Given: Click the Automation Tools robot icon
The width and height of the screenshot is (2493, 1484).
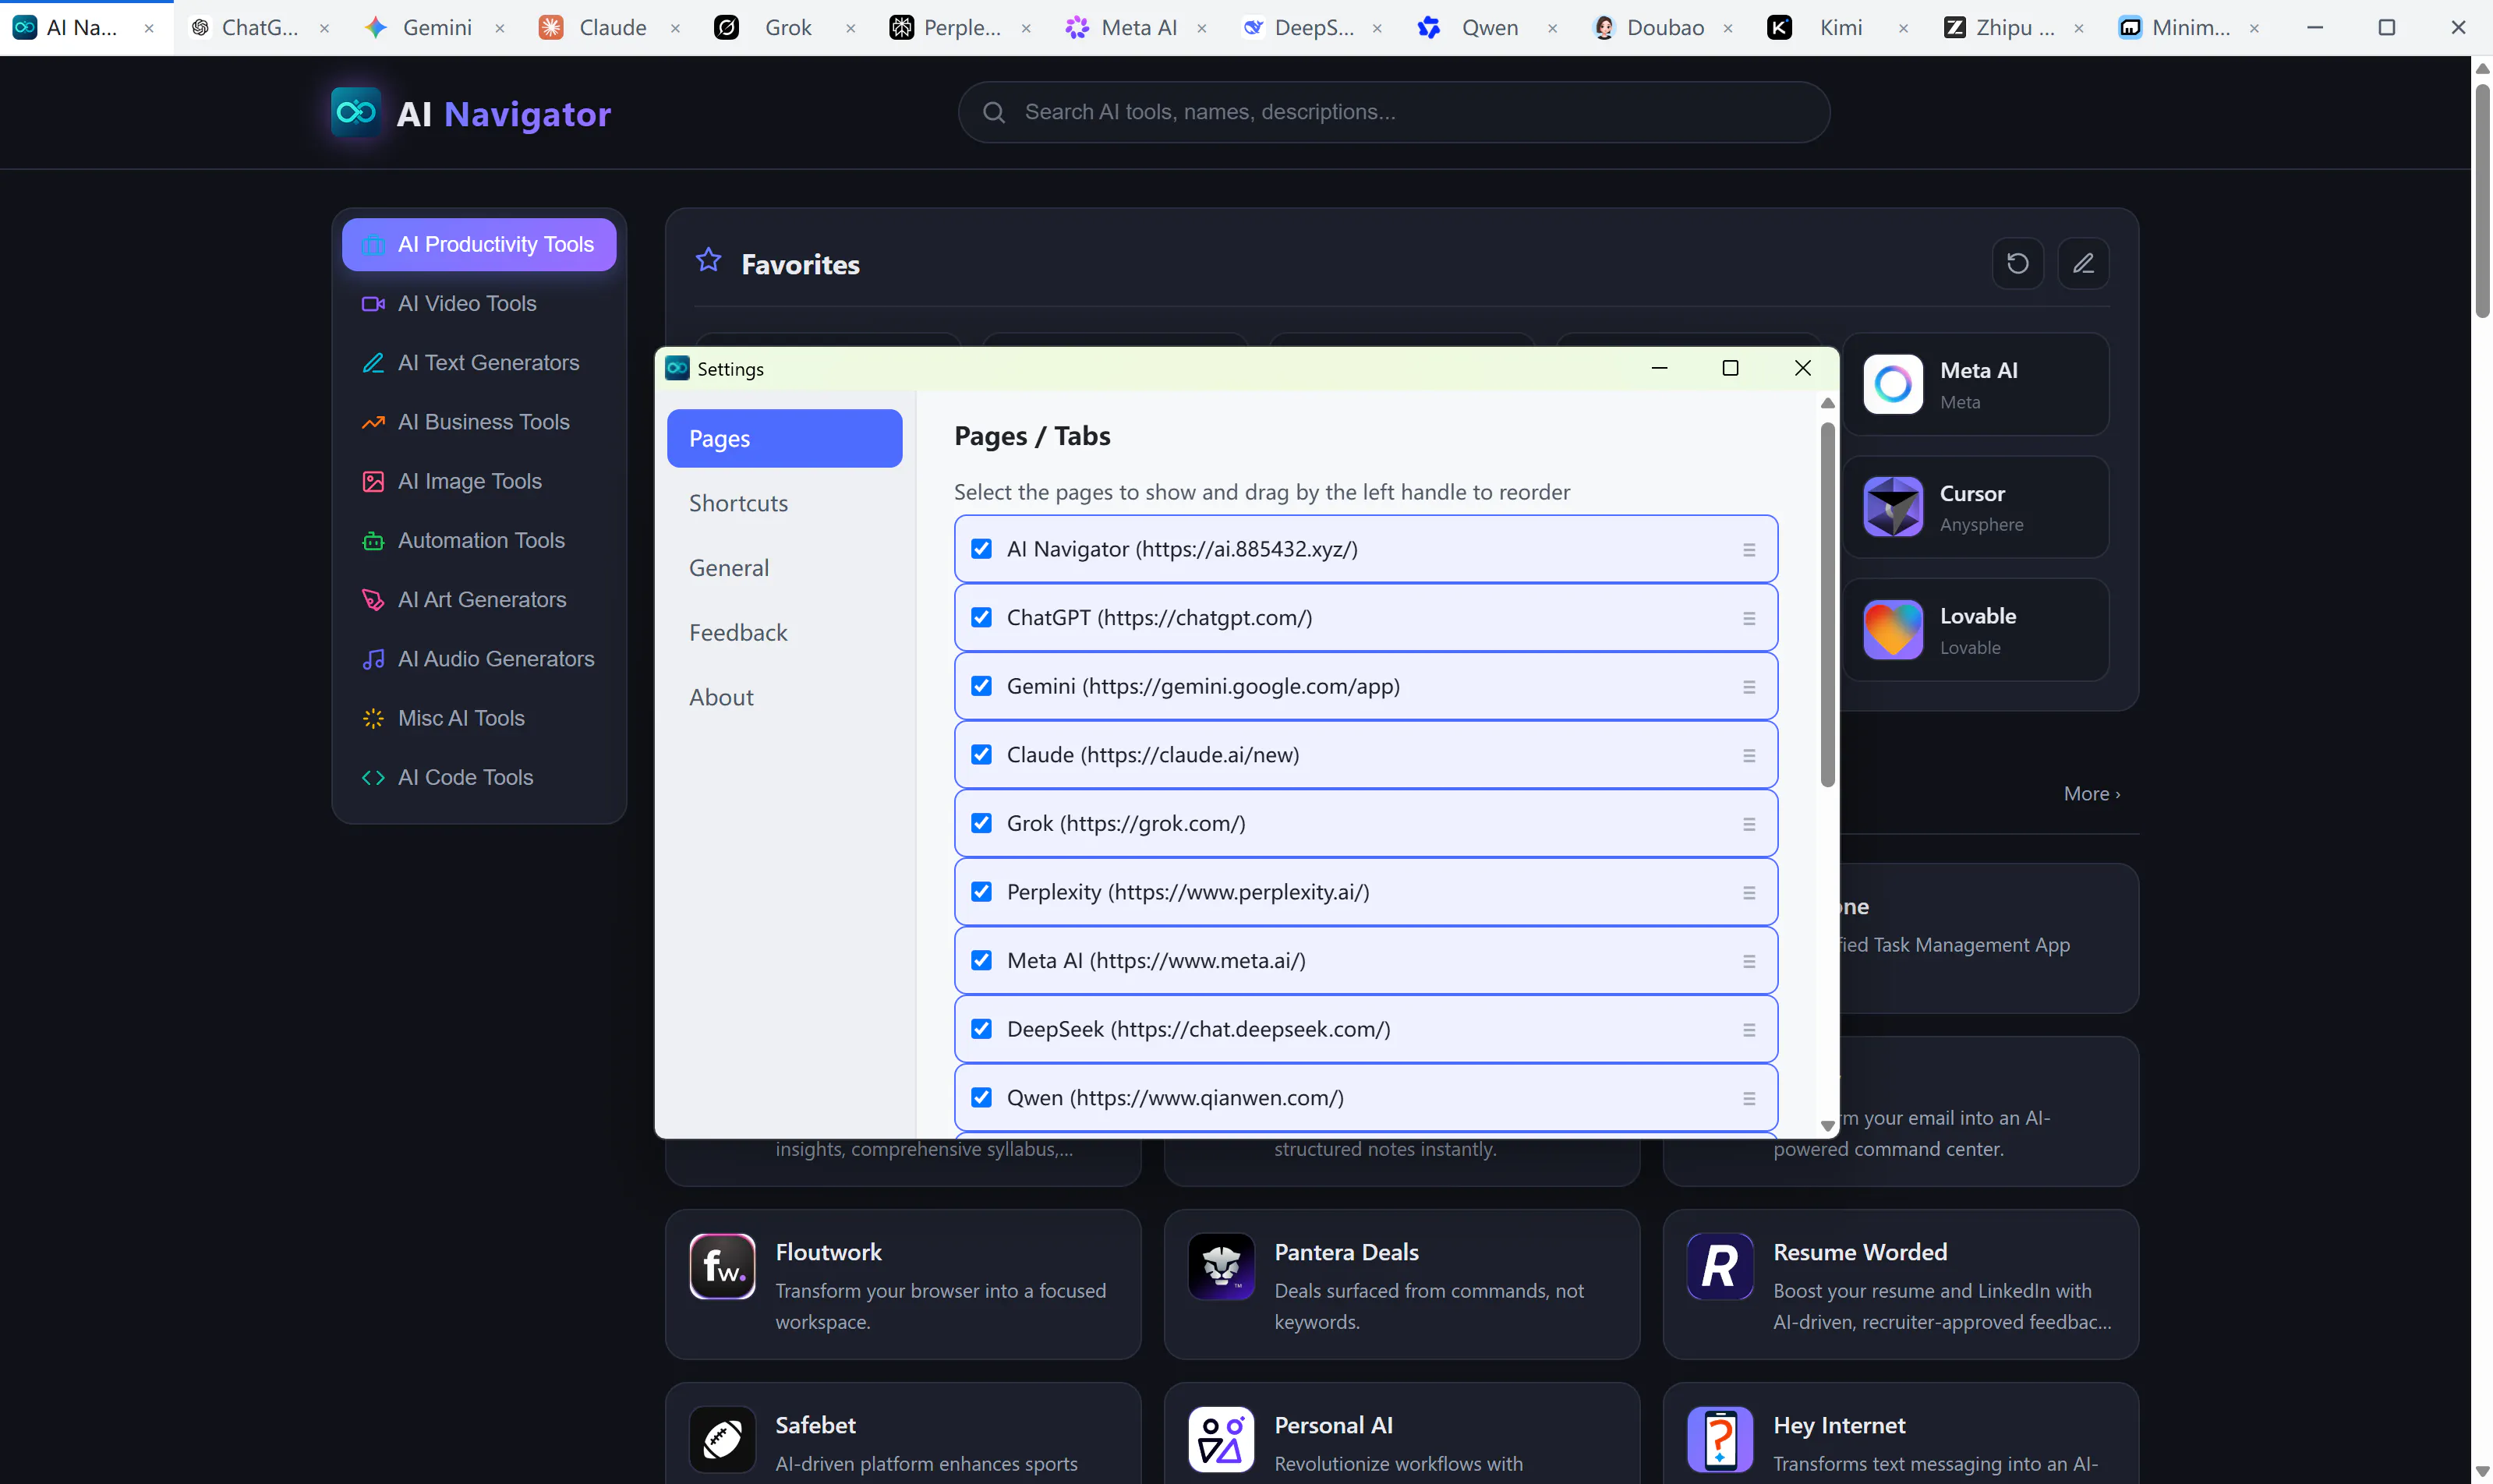Looking at the screenshot, I should coord(373,540).
